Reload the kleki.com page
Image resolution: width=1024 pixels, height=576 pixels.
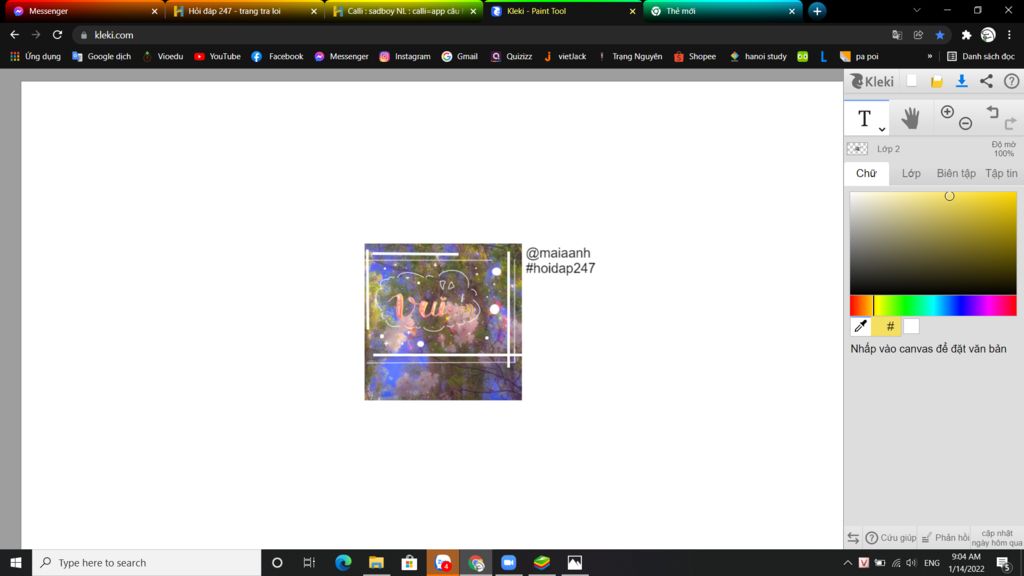57,35
